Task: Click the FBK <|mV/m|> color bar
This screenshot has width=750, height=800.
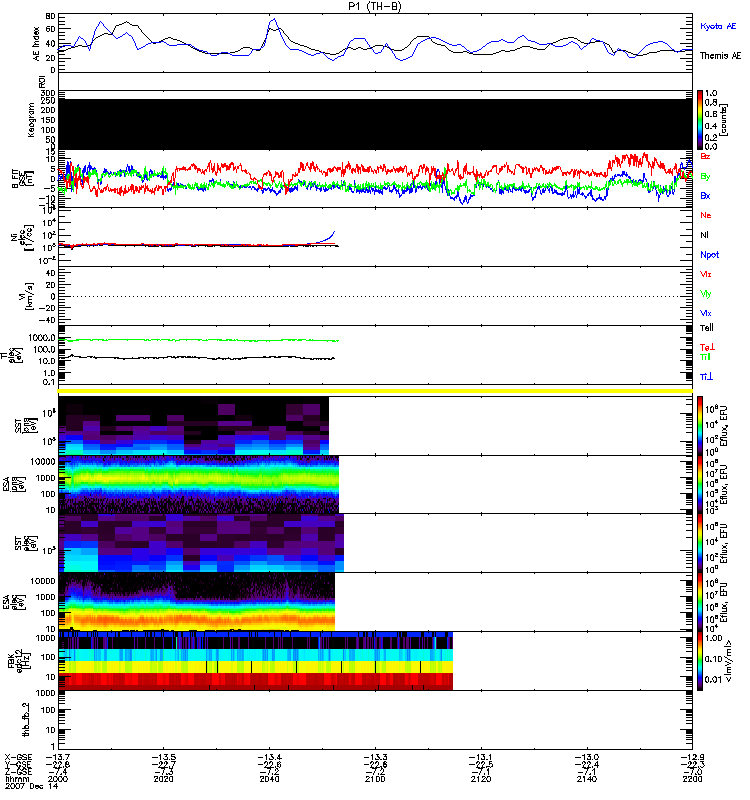Action: coord(699,661)
